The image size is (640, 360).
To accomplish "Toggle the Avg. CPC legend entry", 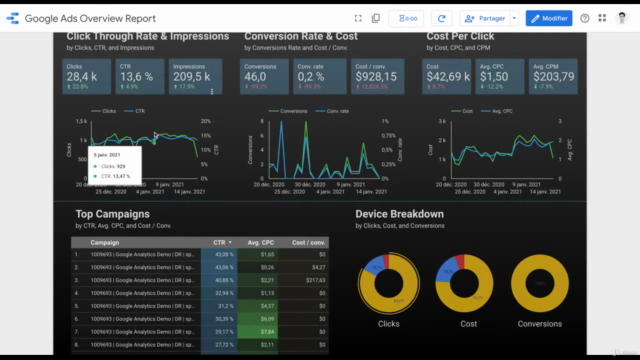I will (497, 111).
